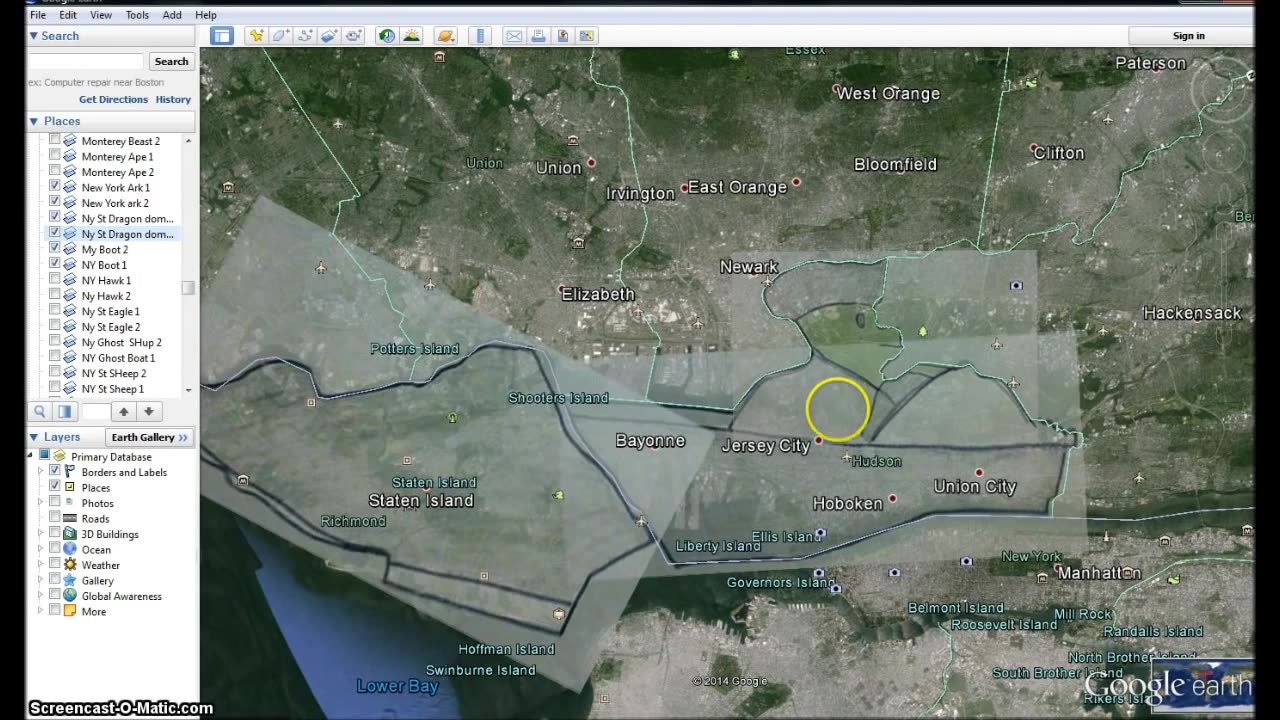
Task: Collapse the Search panel triangle
Action: point(33,36)
